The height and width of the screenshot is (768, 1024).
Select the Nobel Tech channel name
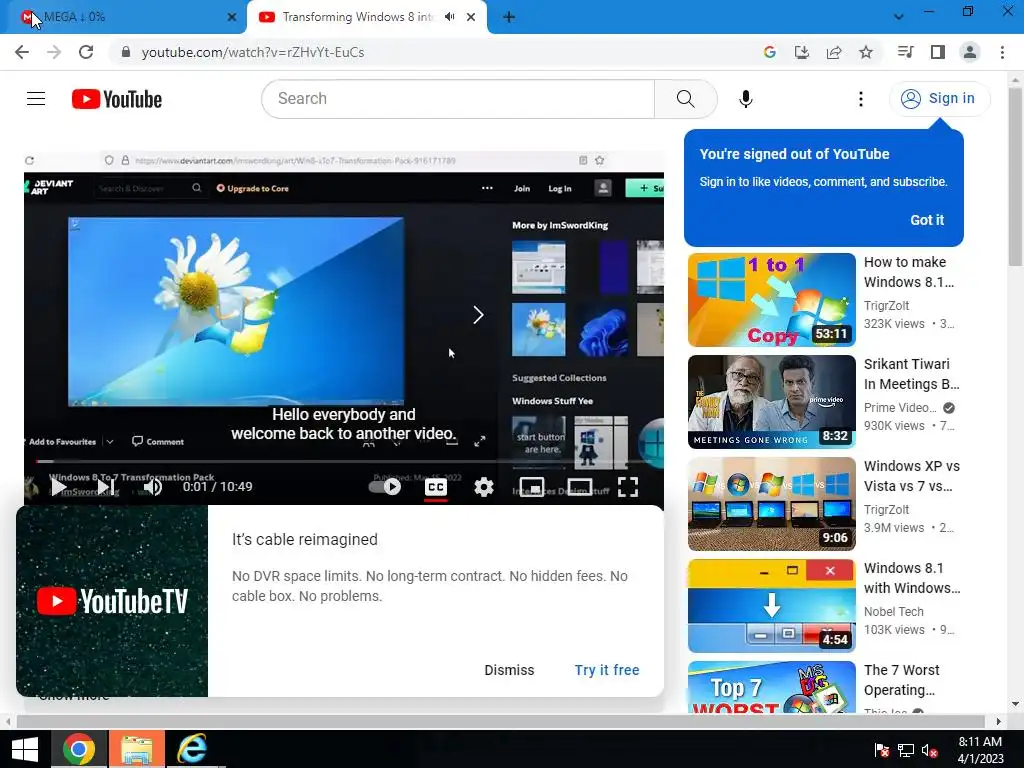pyautogui.click(x=893, y=611)
